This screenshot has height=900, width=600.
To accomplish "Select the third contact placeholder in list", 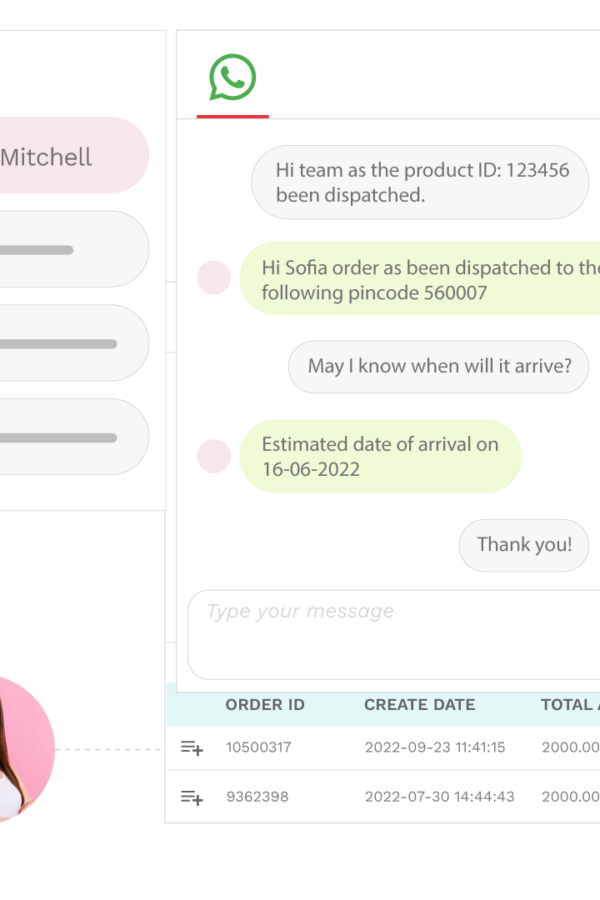I will click(x=74, y=343).
